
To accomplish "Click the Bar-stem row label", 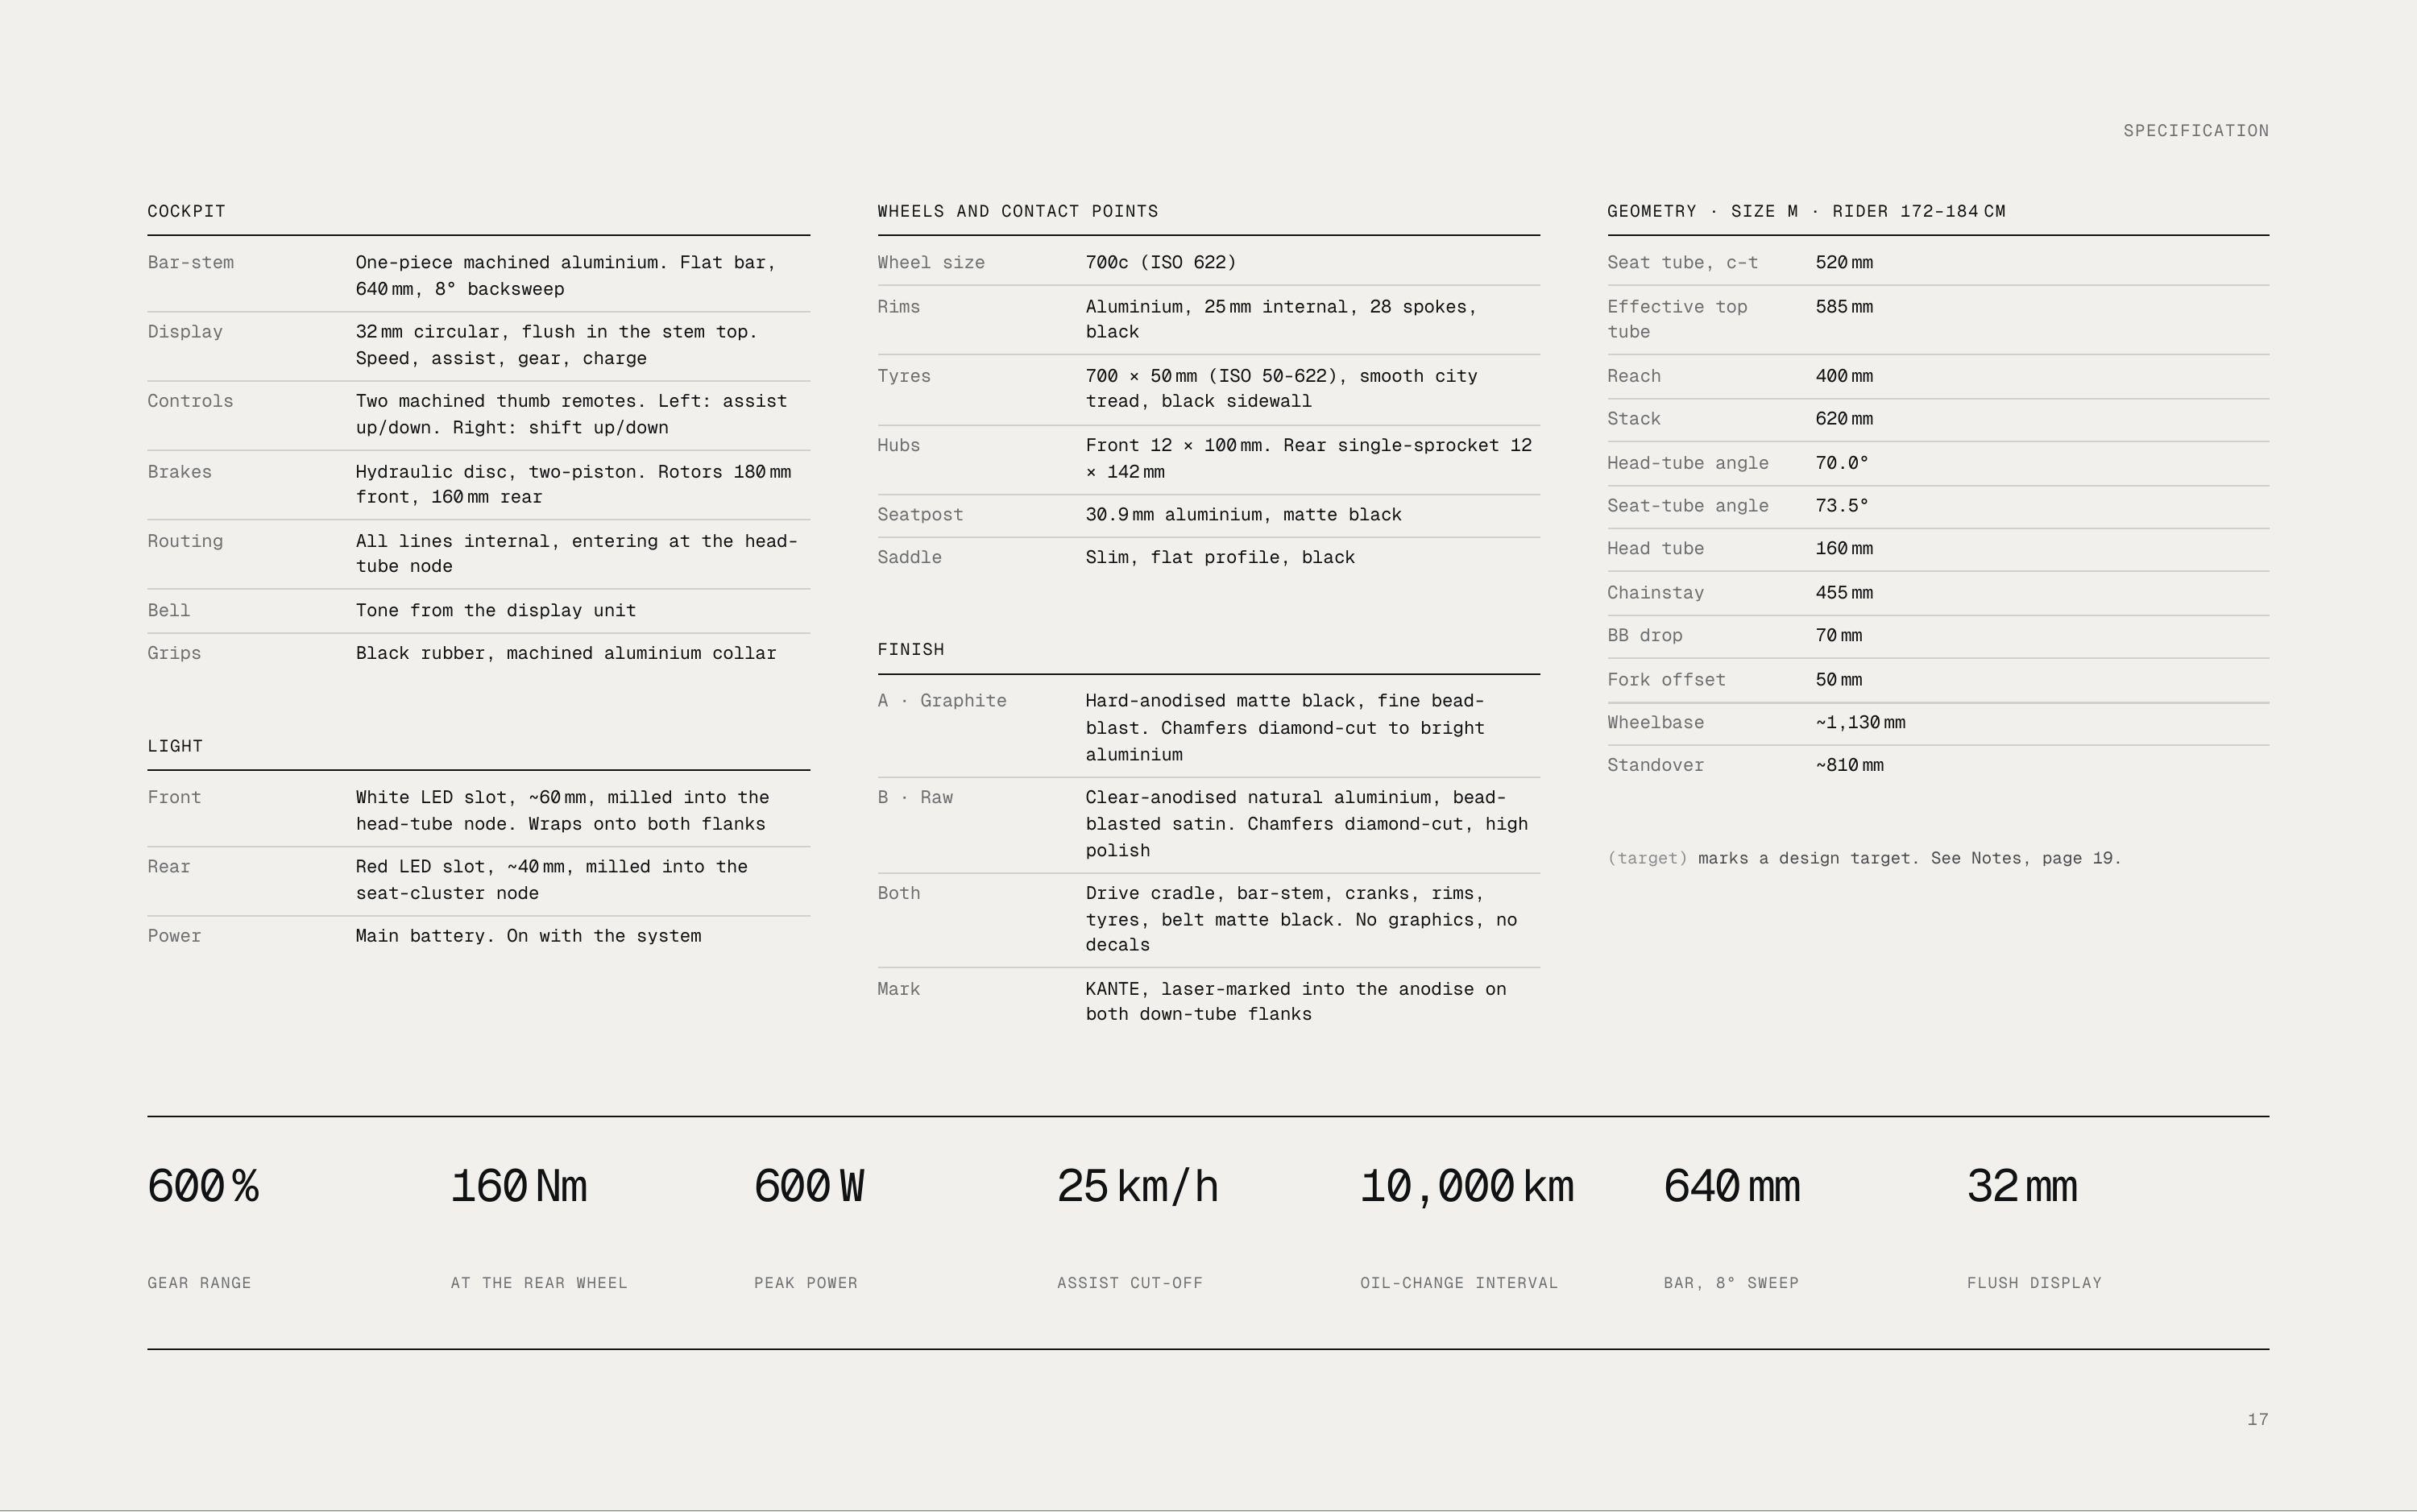I will point(191,263).
